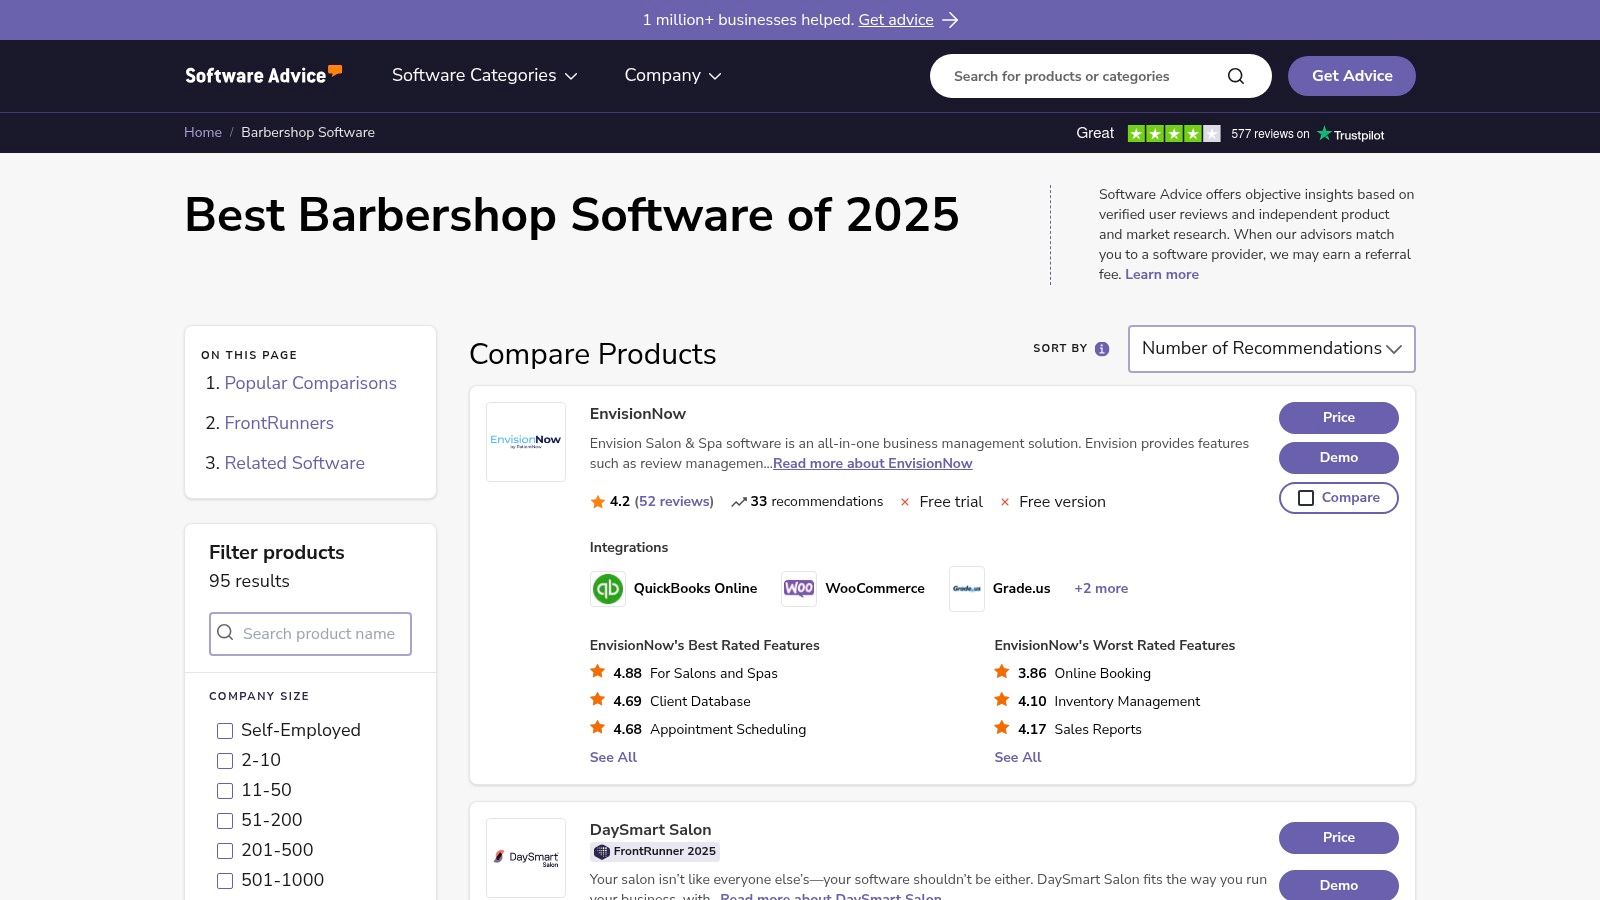The height and width of the screenshot is (900, 1600).
Task: Focus the Search product name field
Action: [310, 634]
